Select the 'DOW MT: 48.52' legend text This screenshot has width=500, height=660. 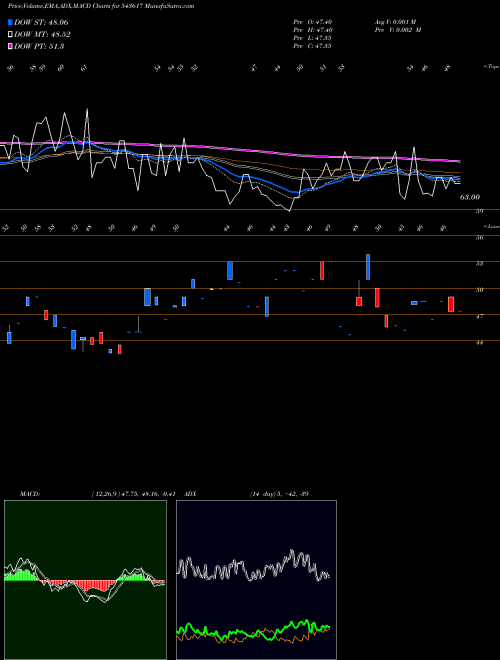click(x=42, y=35)
